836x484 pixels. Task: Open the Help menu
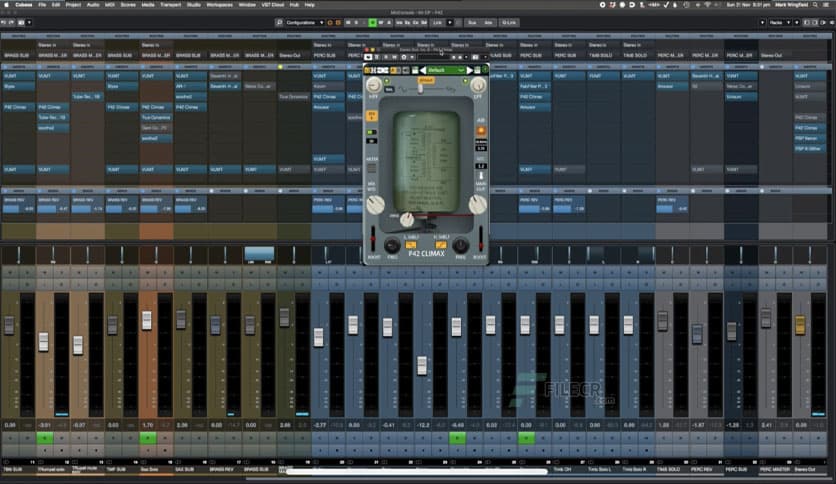pyautogui.click(x=309, y=5)
